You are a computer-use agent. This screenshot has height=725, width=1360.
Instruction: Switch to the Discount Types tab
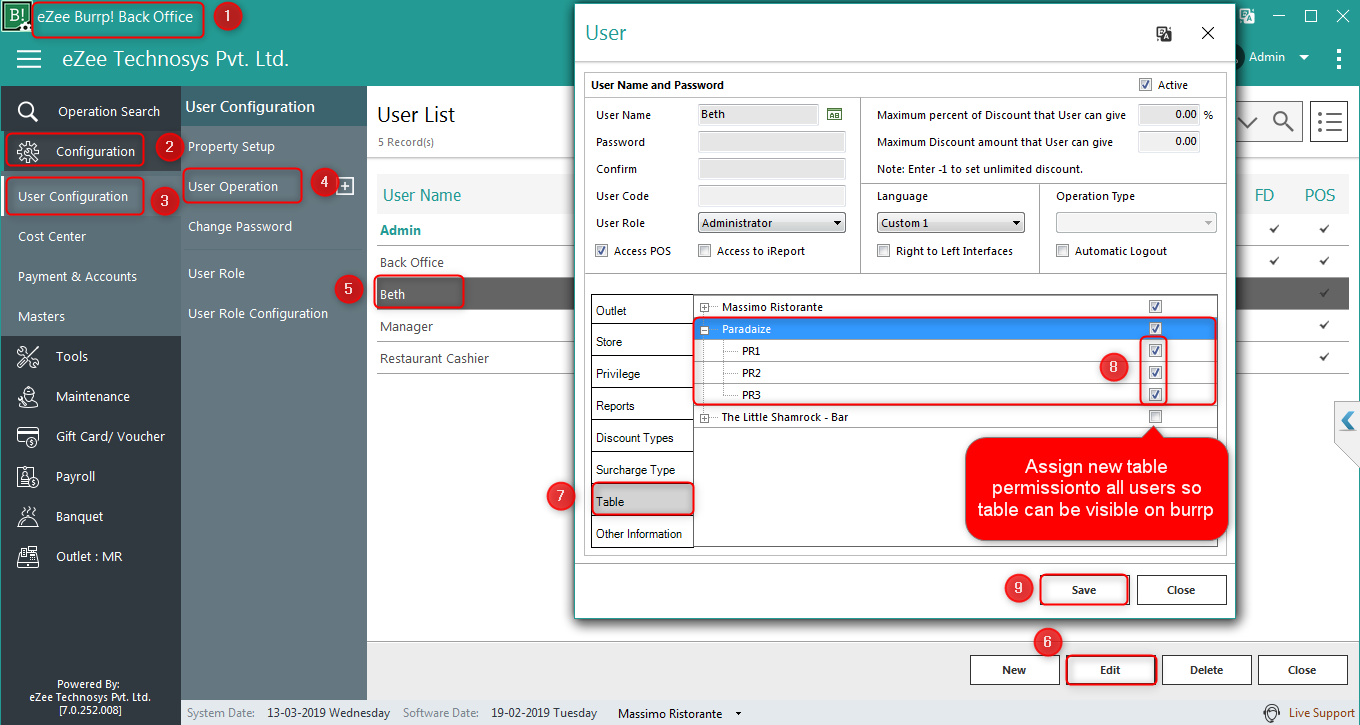[x=642, y=438]
